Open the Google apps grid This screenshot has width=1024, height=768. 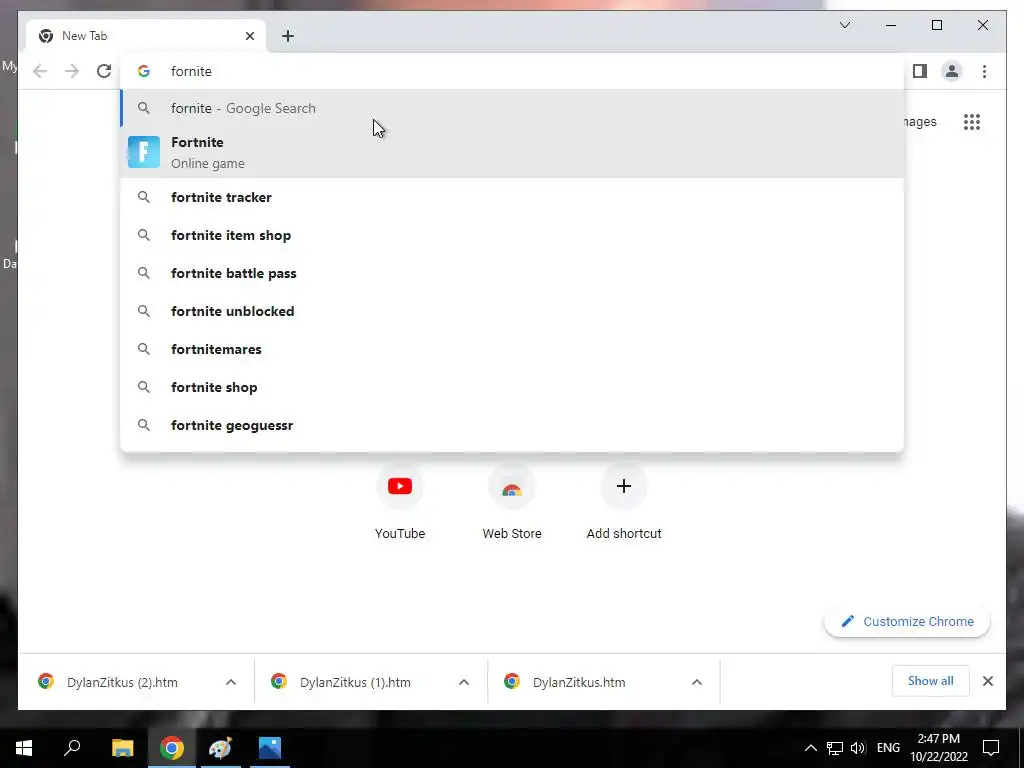tap(972, 121)
